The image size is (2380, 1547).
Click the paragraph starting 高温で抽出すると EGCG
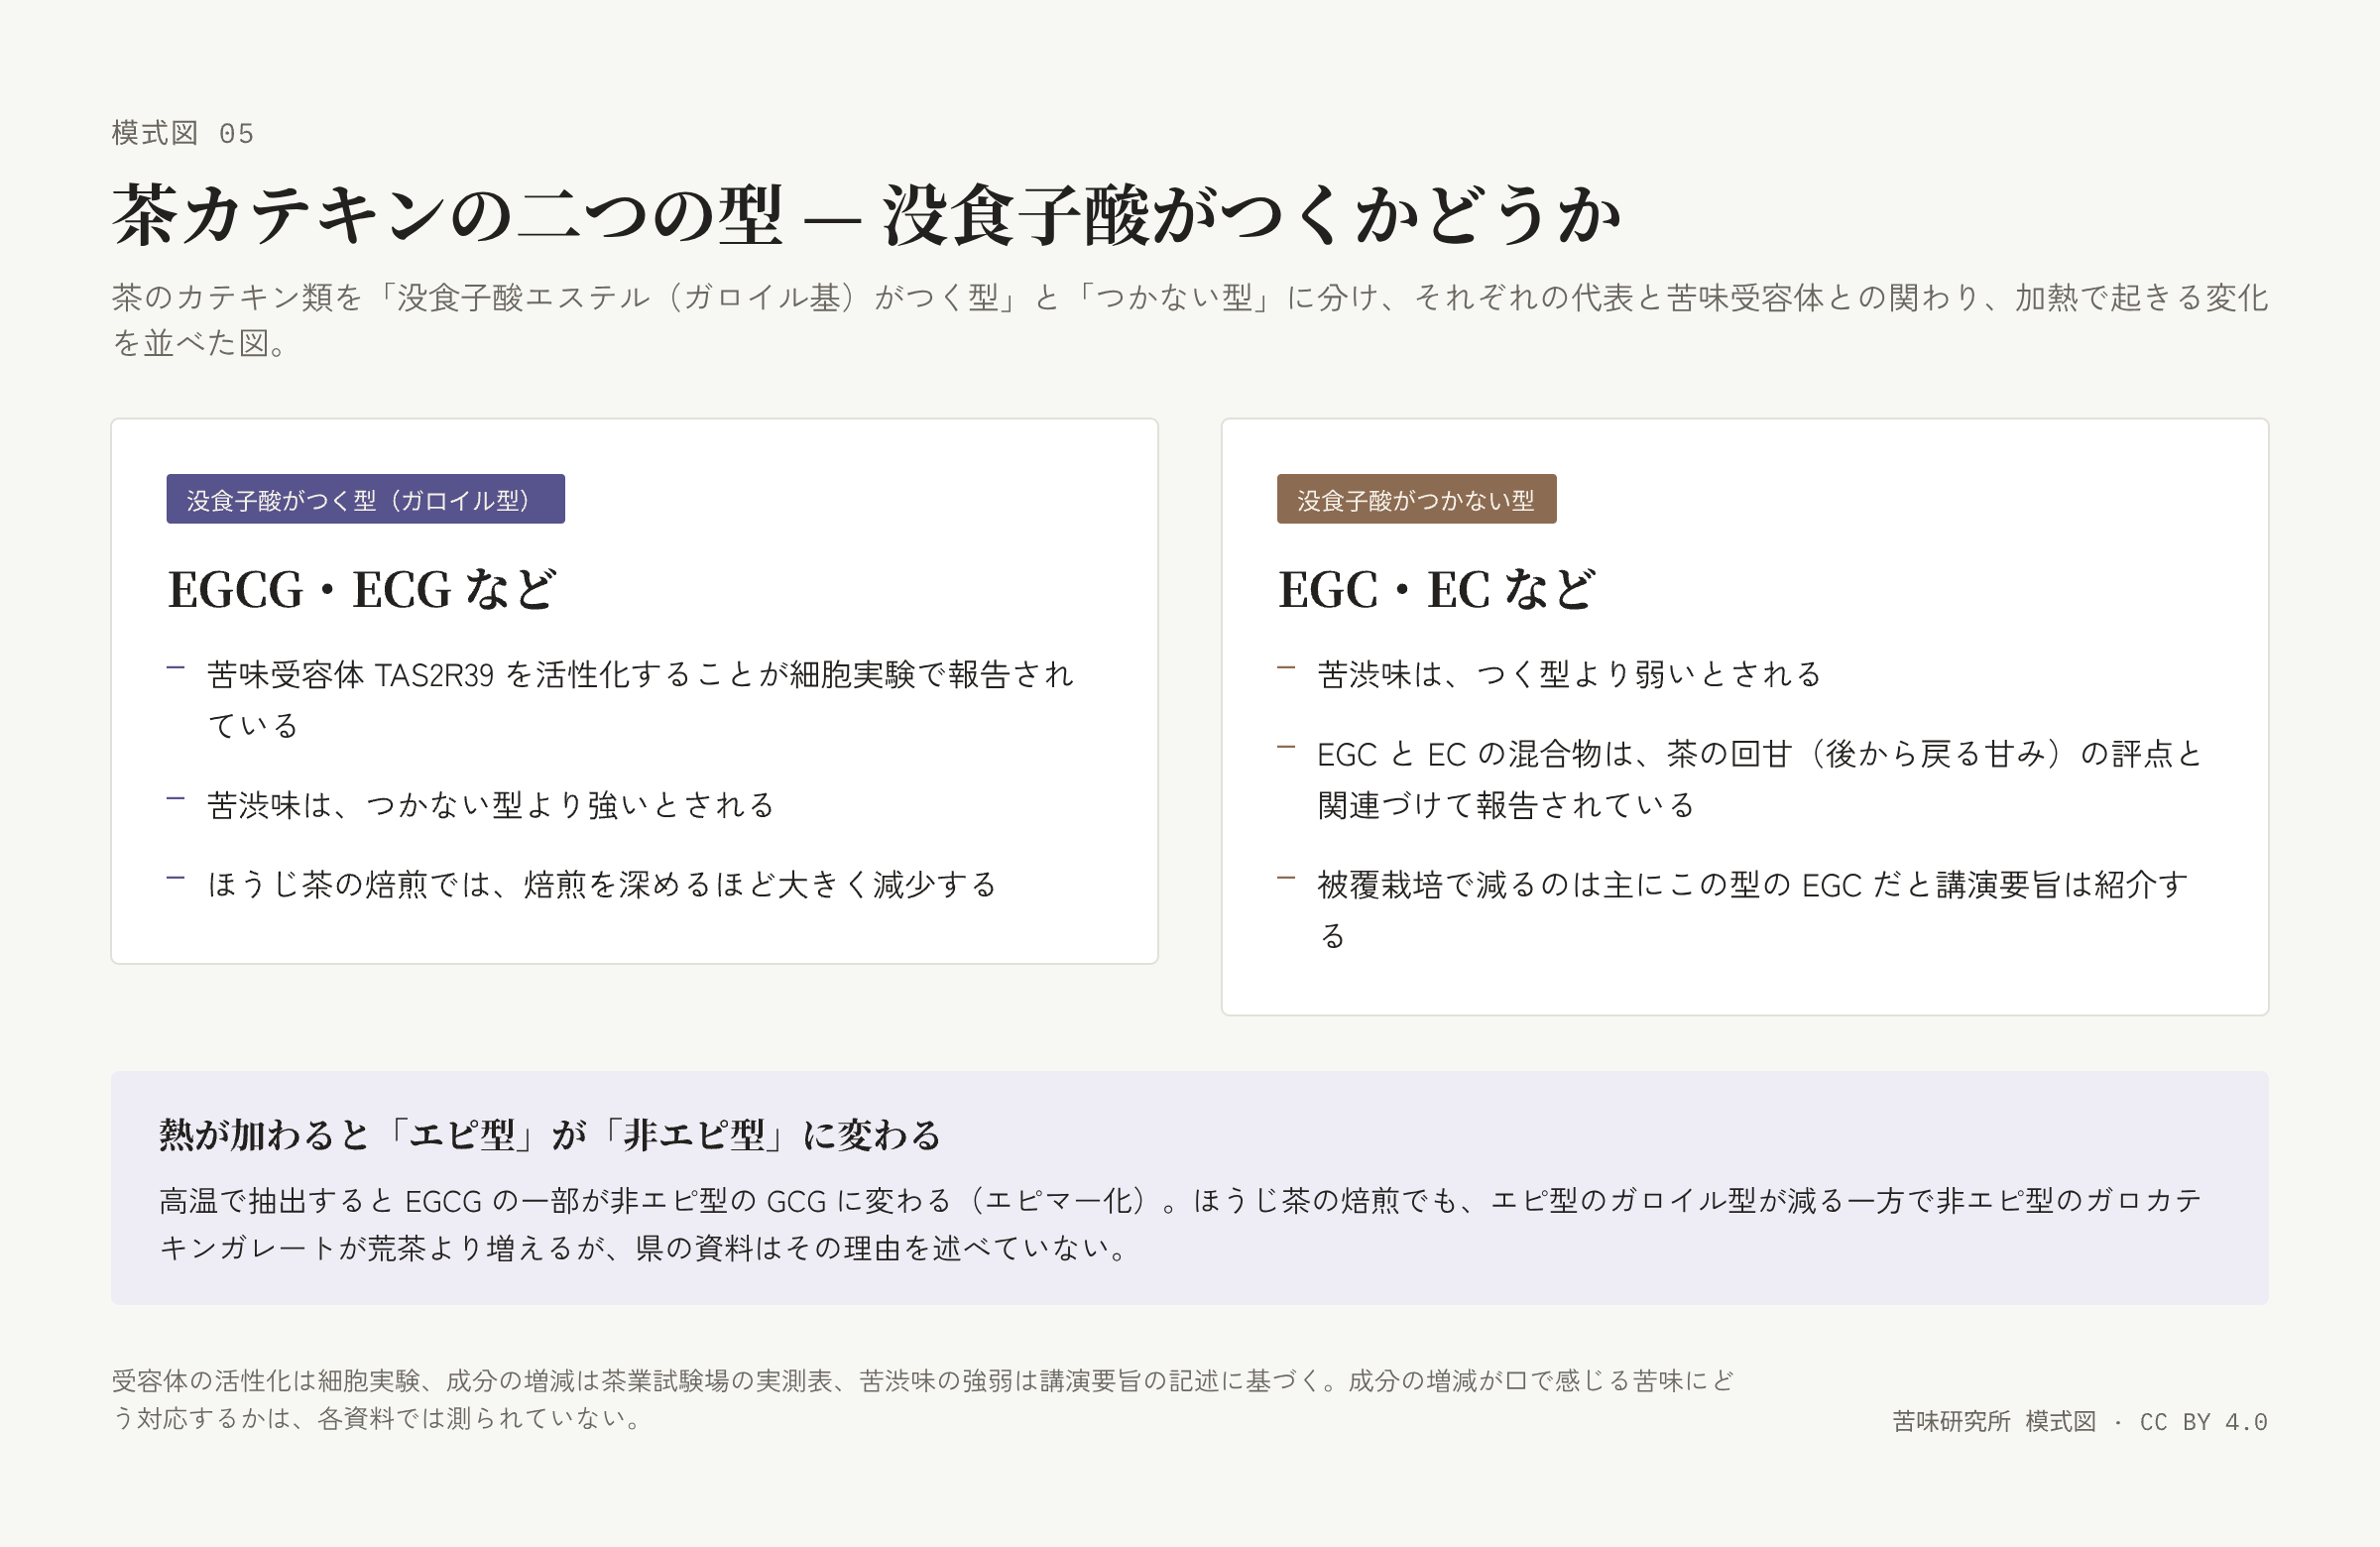click(x=1182, y=1224)
